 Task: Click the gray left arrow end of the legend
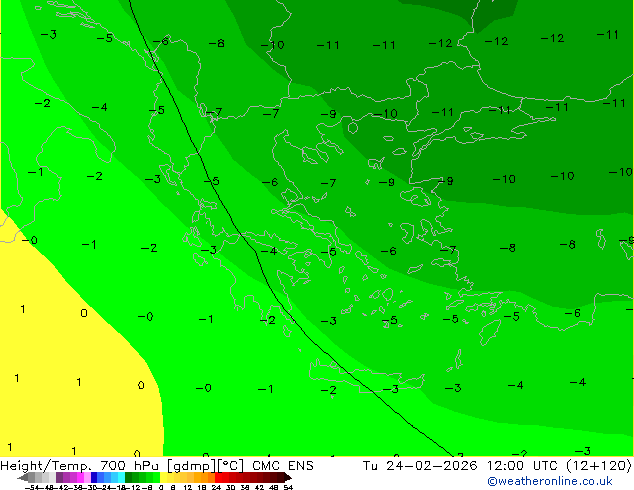23,478
